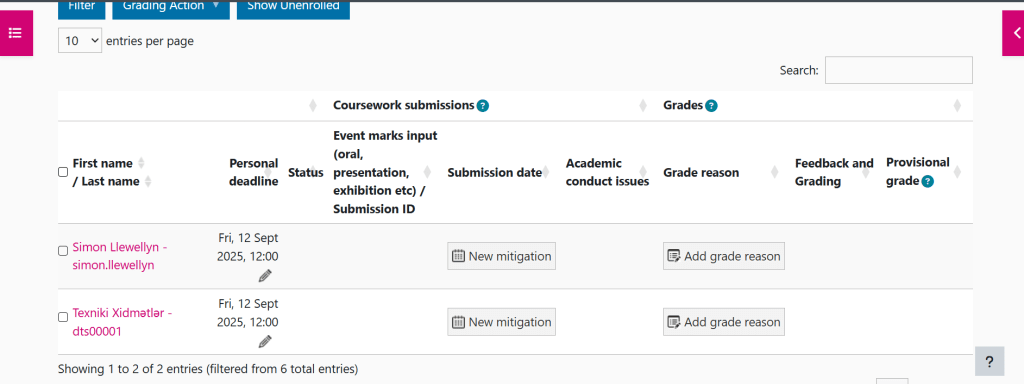Sort the Coursework submissions group header
Screen dimensions: 1024x384
pos(643,105)
